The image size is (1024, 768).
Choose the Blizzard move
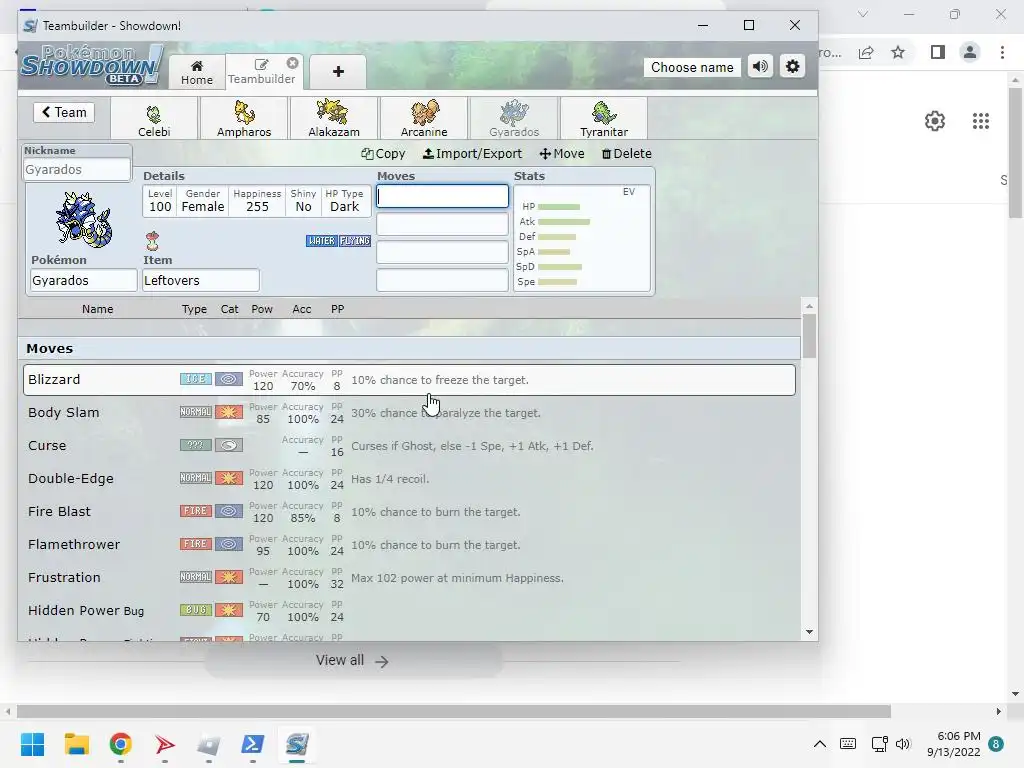[x=409, y=379]
